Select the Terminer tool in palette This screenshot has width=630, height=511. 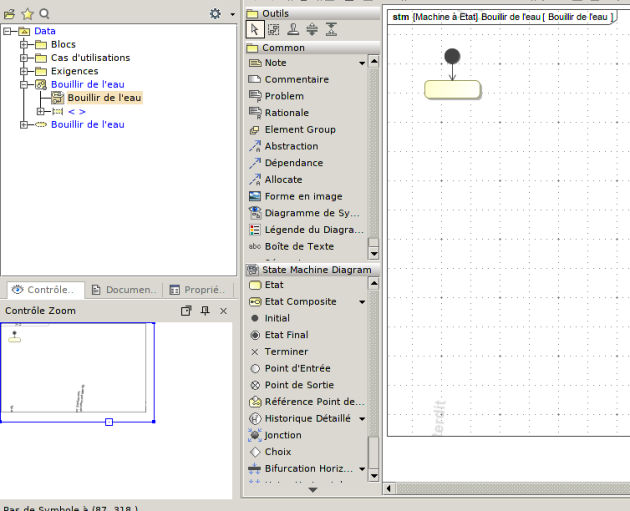(286, 352)
